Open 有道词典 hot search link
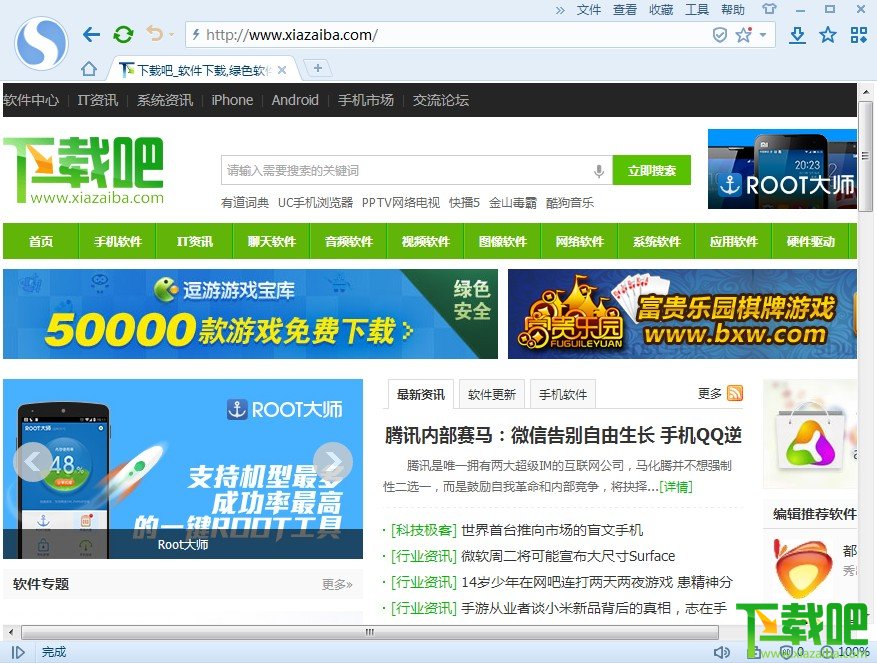877x663 pixels. click(245, 203)
